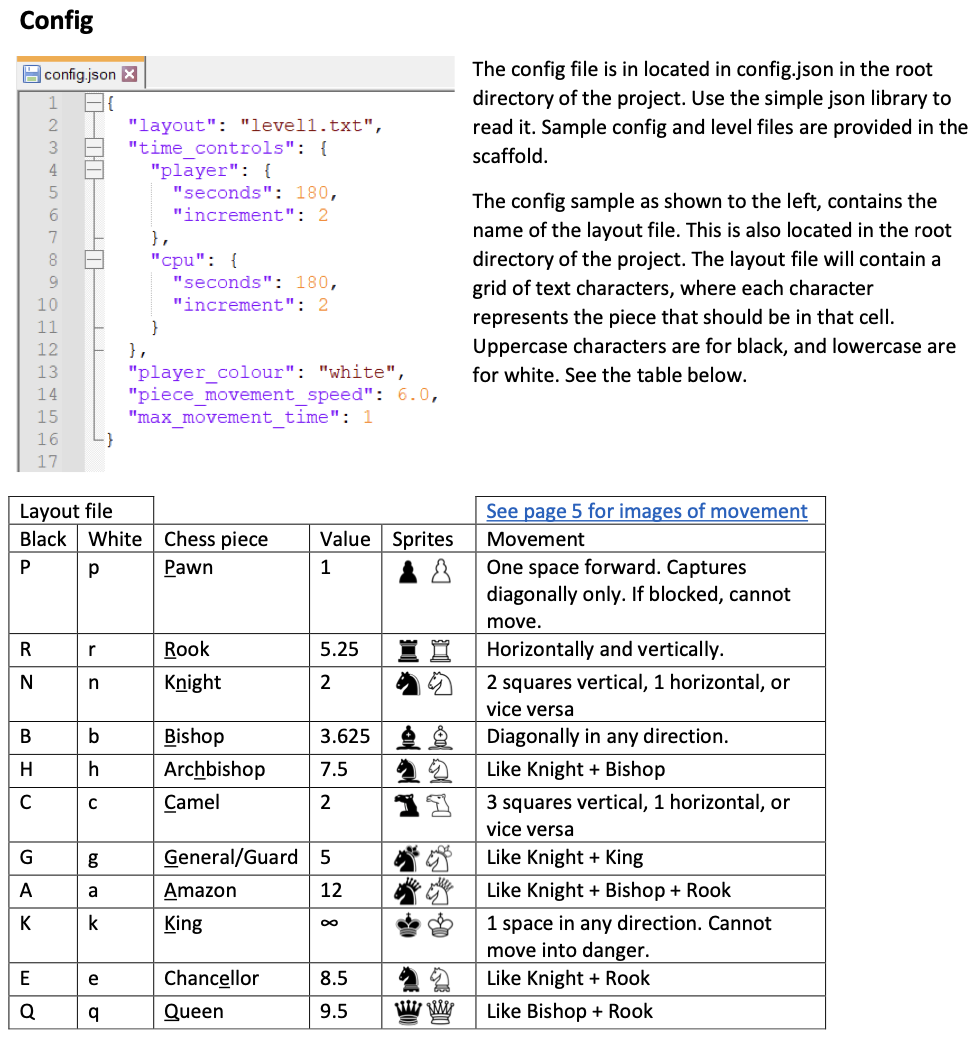Open the 'See page 5 for images of movement' link
This screenshot has width=980, height=1038.
coord(646,511)
